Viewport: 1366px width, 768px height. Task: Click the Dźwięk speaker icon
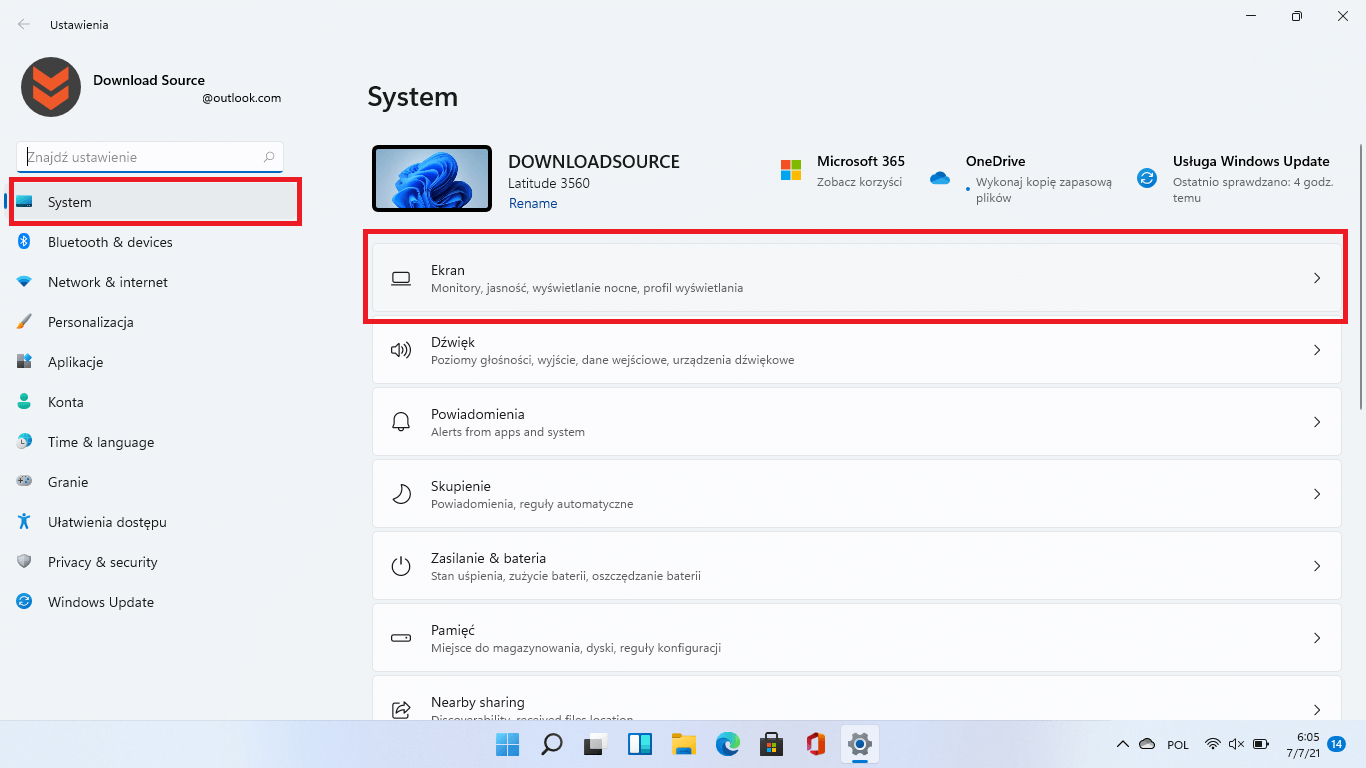coord(401,350)
